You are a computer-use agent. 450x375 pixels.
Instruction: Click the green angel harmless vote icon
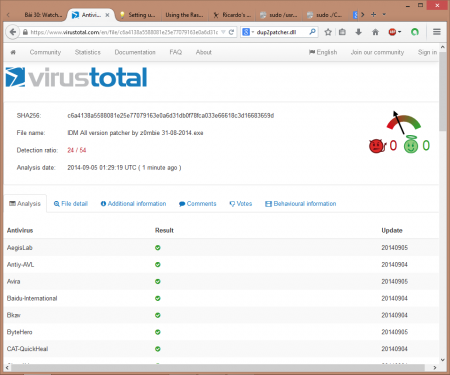coord(411,145)
